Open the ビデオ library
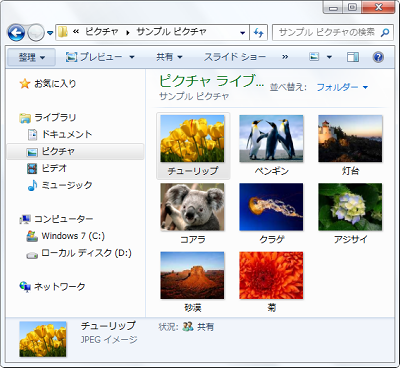 coord(54,168)
